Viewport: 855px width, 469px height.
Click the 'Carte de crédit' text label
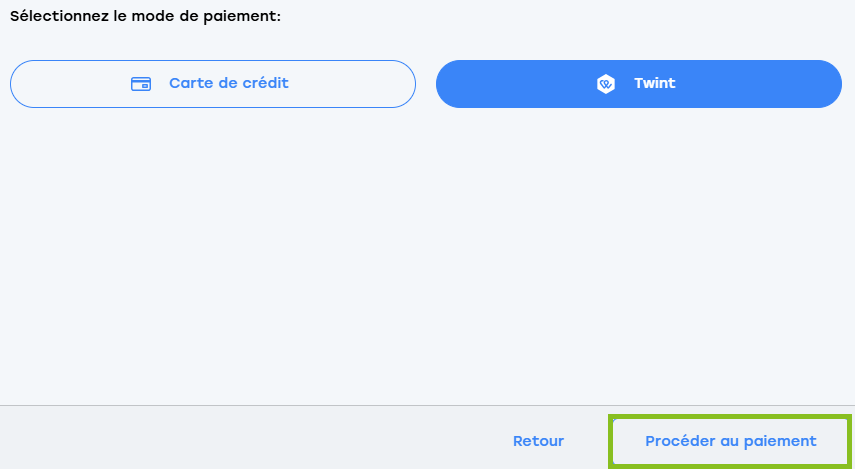[228, 83]
